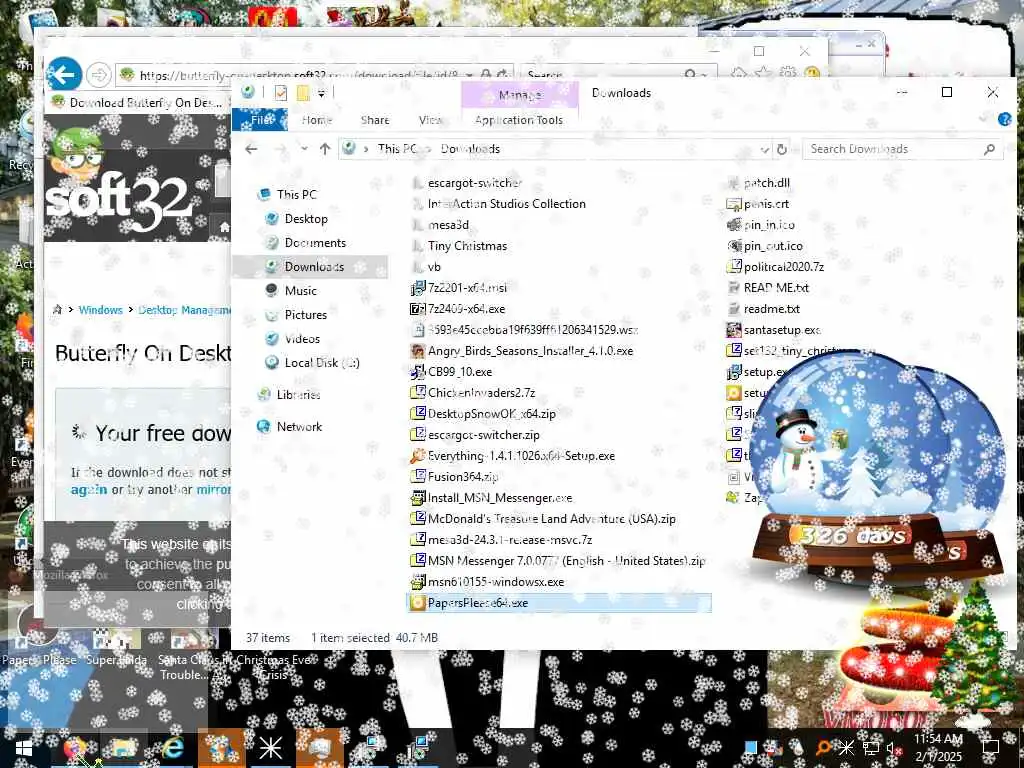This screenshot has width=1024, height=768.
Task: Open the View ribbon tab
Action: [x=430, y=120]
